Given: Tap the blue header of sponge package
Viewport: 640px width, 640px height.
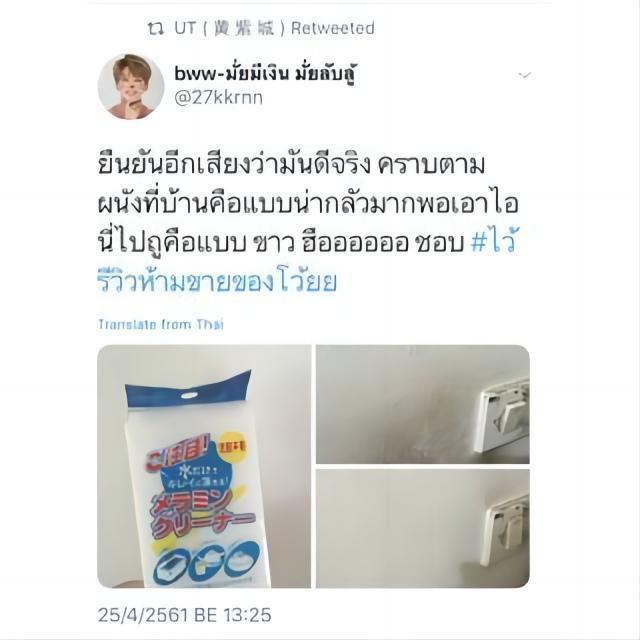Looking at the screenshot, I should (x=189, y=390).
